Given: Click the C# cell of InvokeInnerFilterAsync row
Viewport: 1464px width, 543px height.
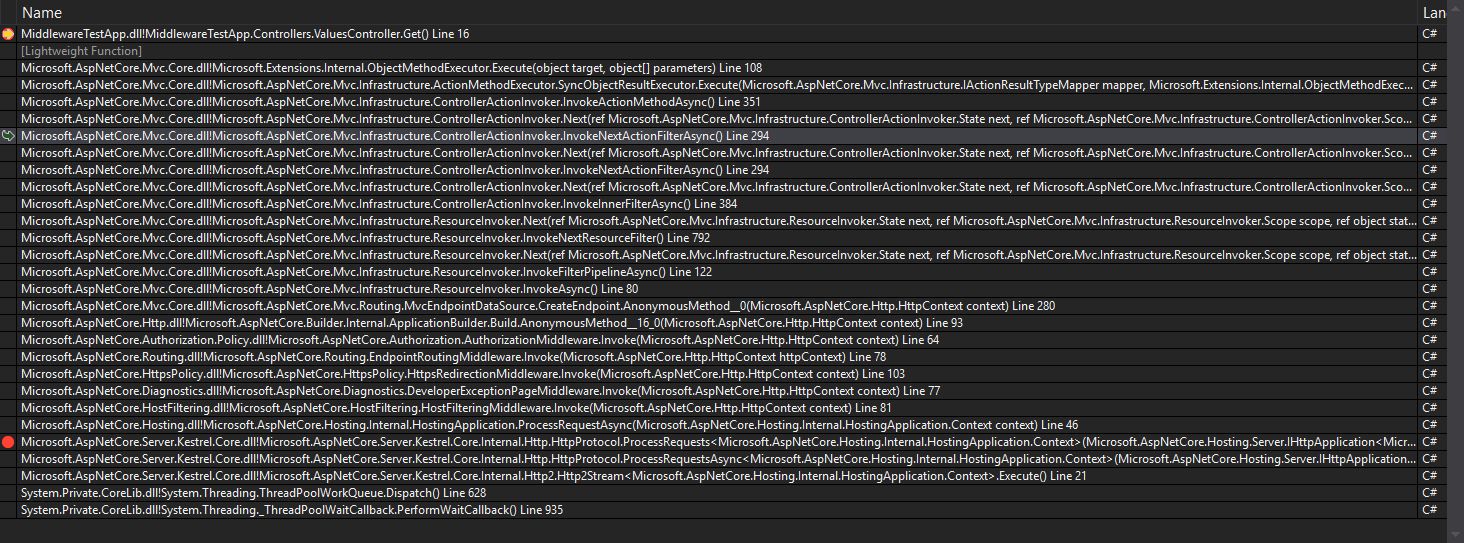Looking at the screenshot, I should pyautogui.click(x=1429, y=204).
